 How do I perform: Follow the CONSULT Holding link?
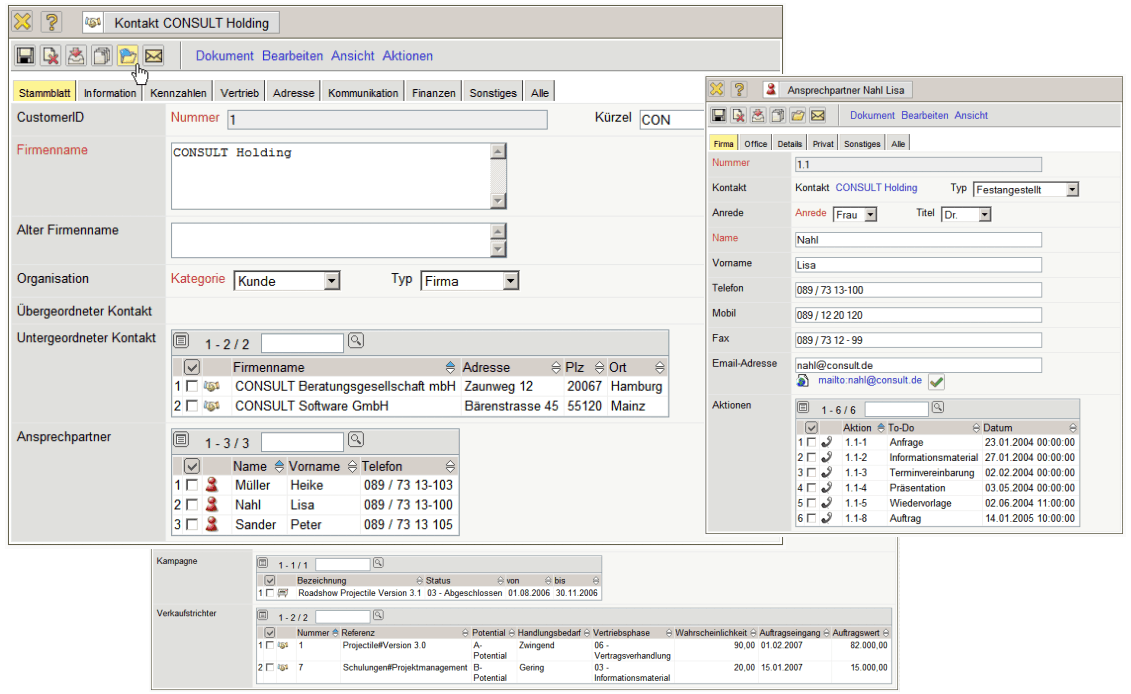click(x=876, y=188)
